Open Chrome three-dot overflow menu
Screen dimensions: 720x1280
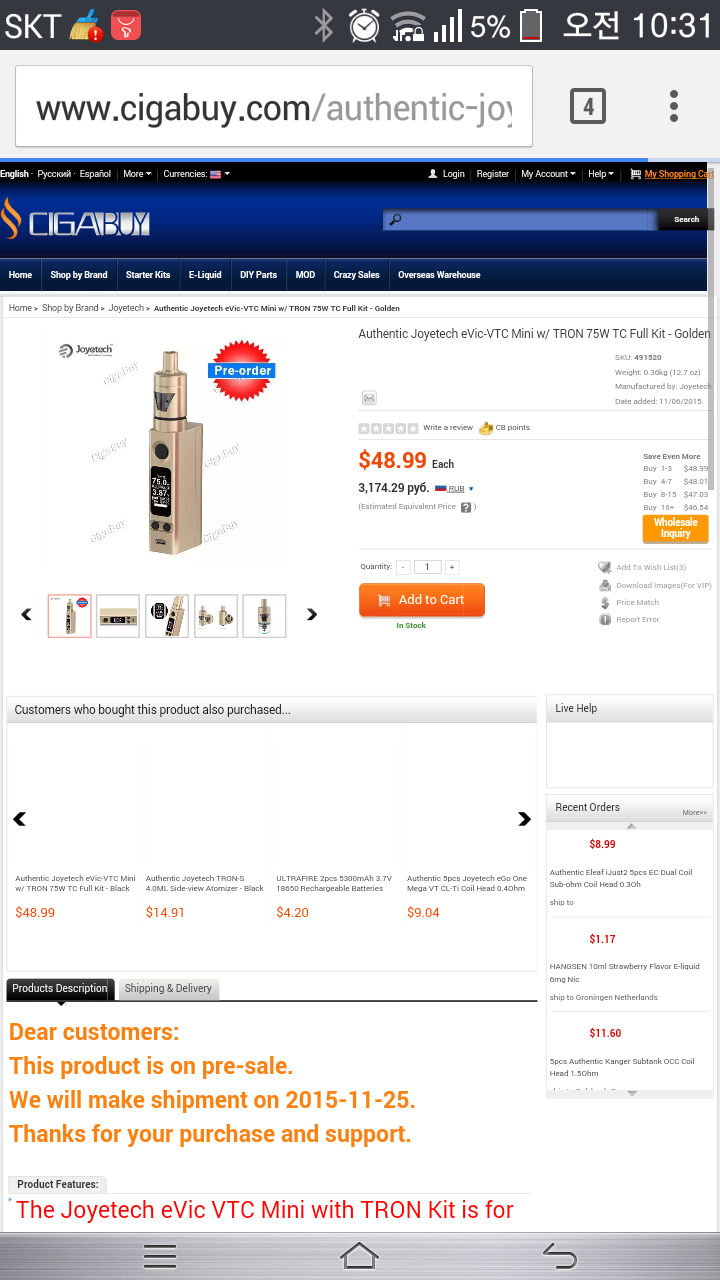click(x=674, y=106)
